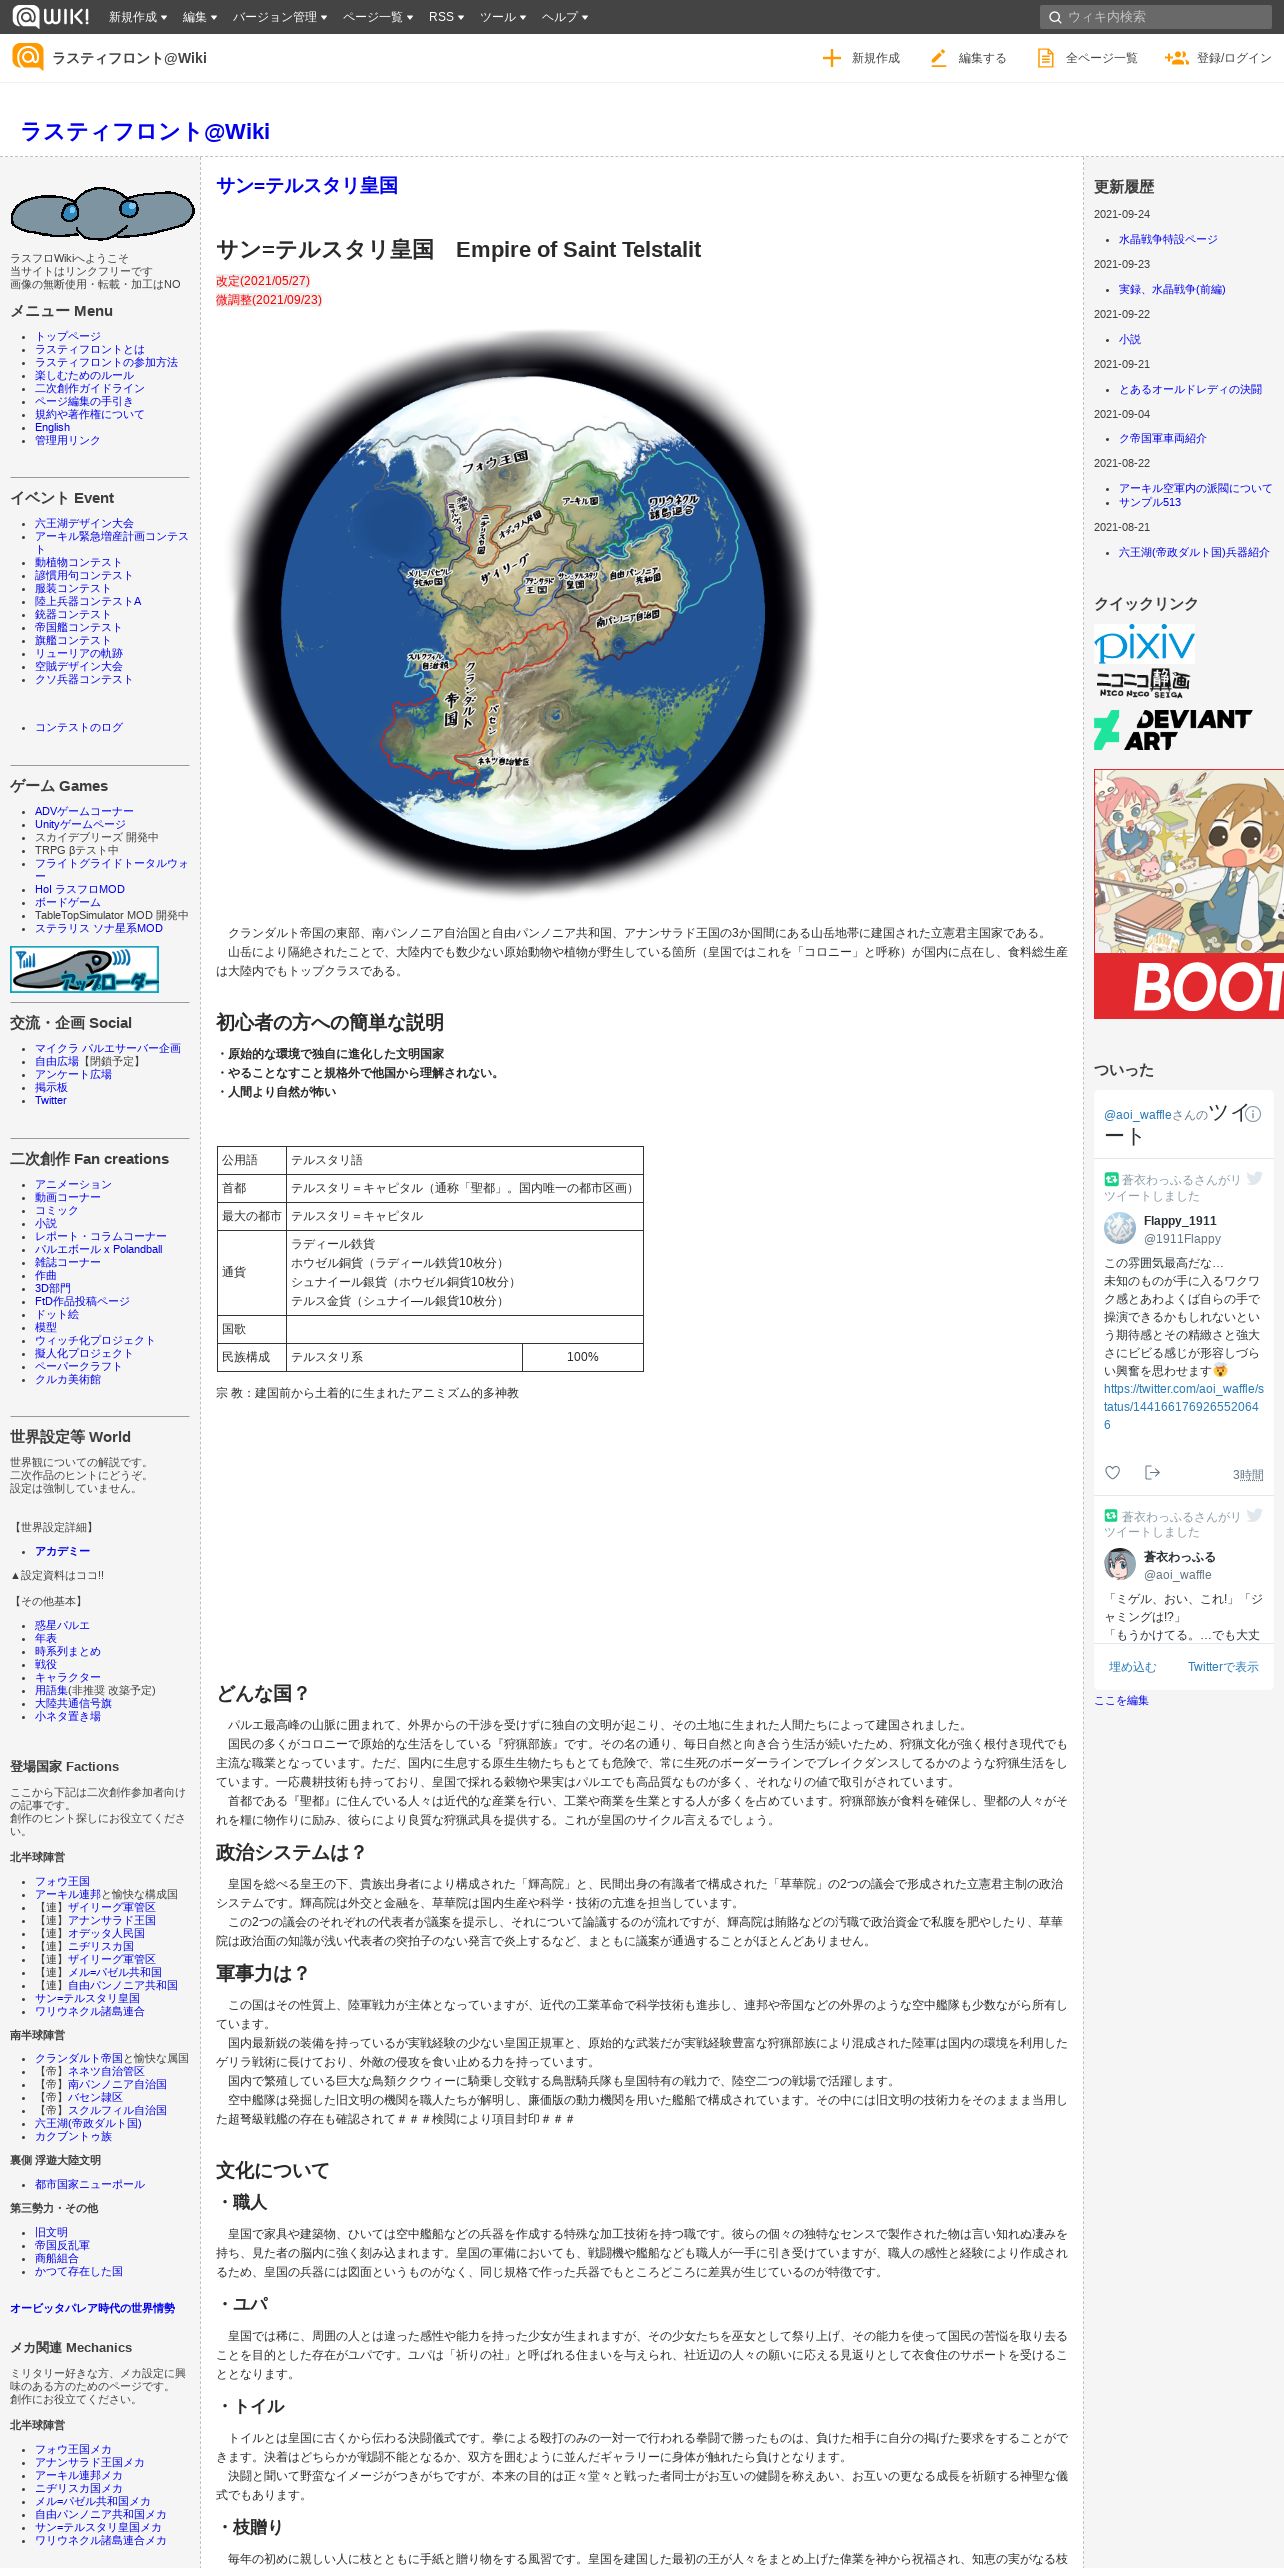Click ここを編集 link
This screenshot has width=1284, height=2568.
1121,1700
